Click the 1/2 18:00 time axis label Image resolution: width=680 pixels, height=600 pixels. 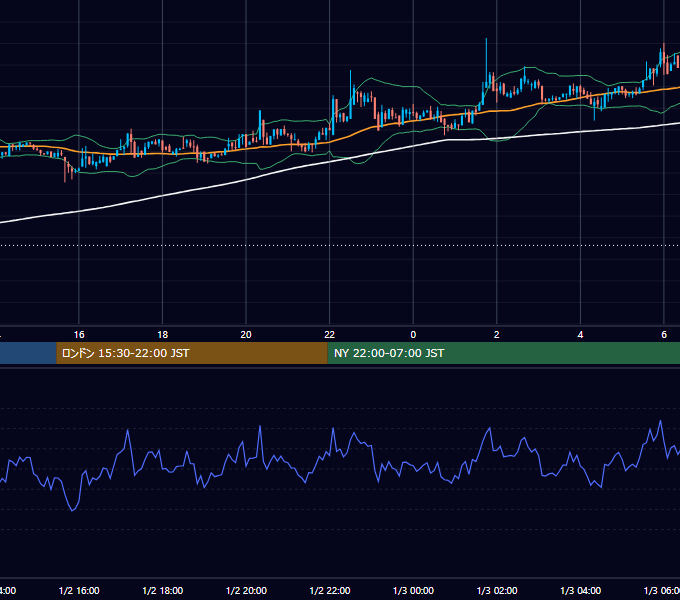point(163,590)
